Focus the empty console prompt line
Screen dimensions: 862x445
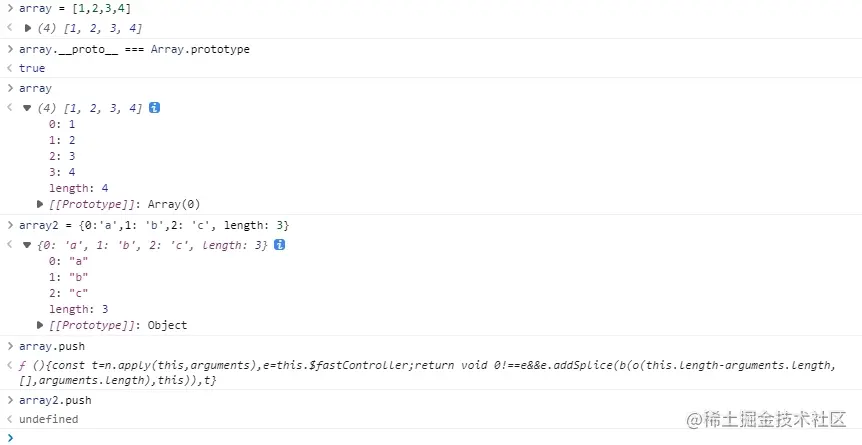(x=400, y=437)
